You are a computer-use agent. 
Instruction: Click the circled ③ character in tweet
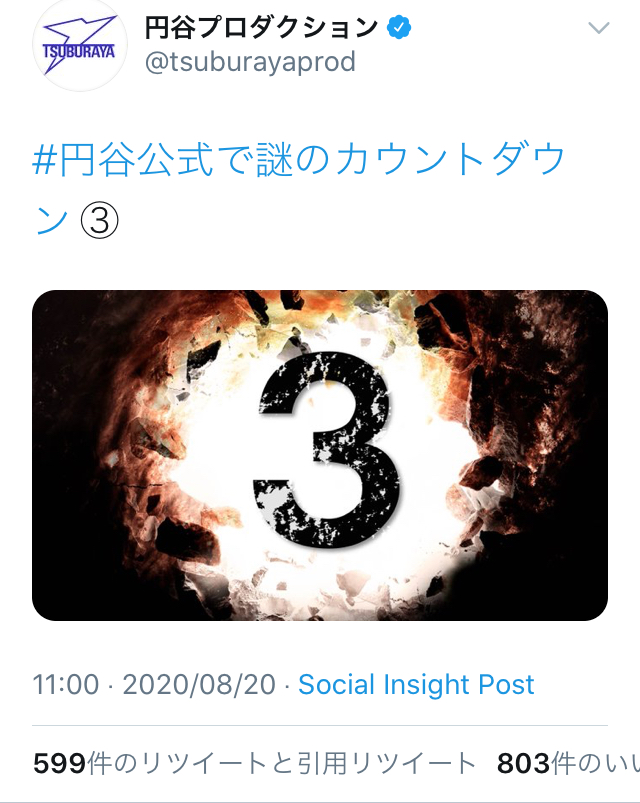click(100, 221)
